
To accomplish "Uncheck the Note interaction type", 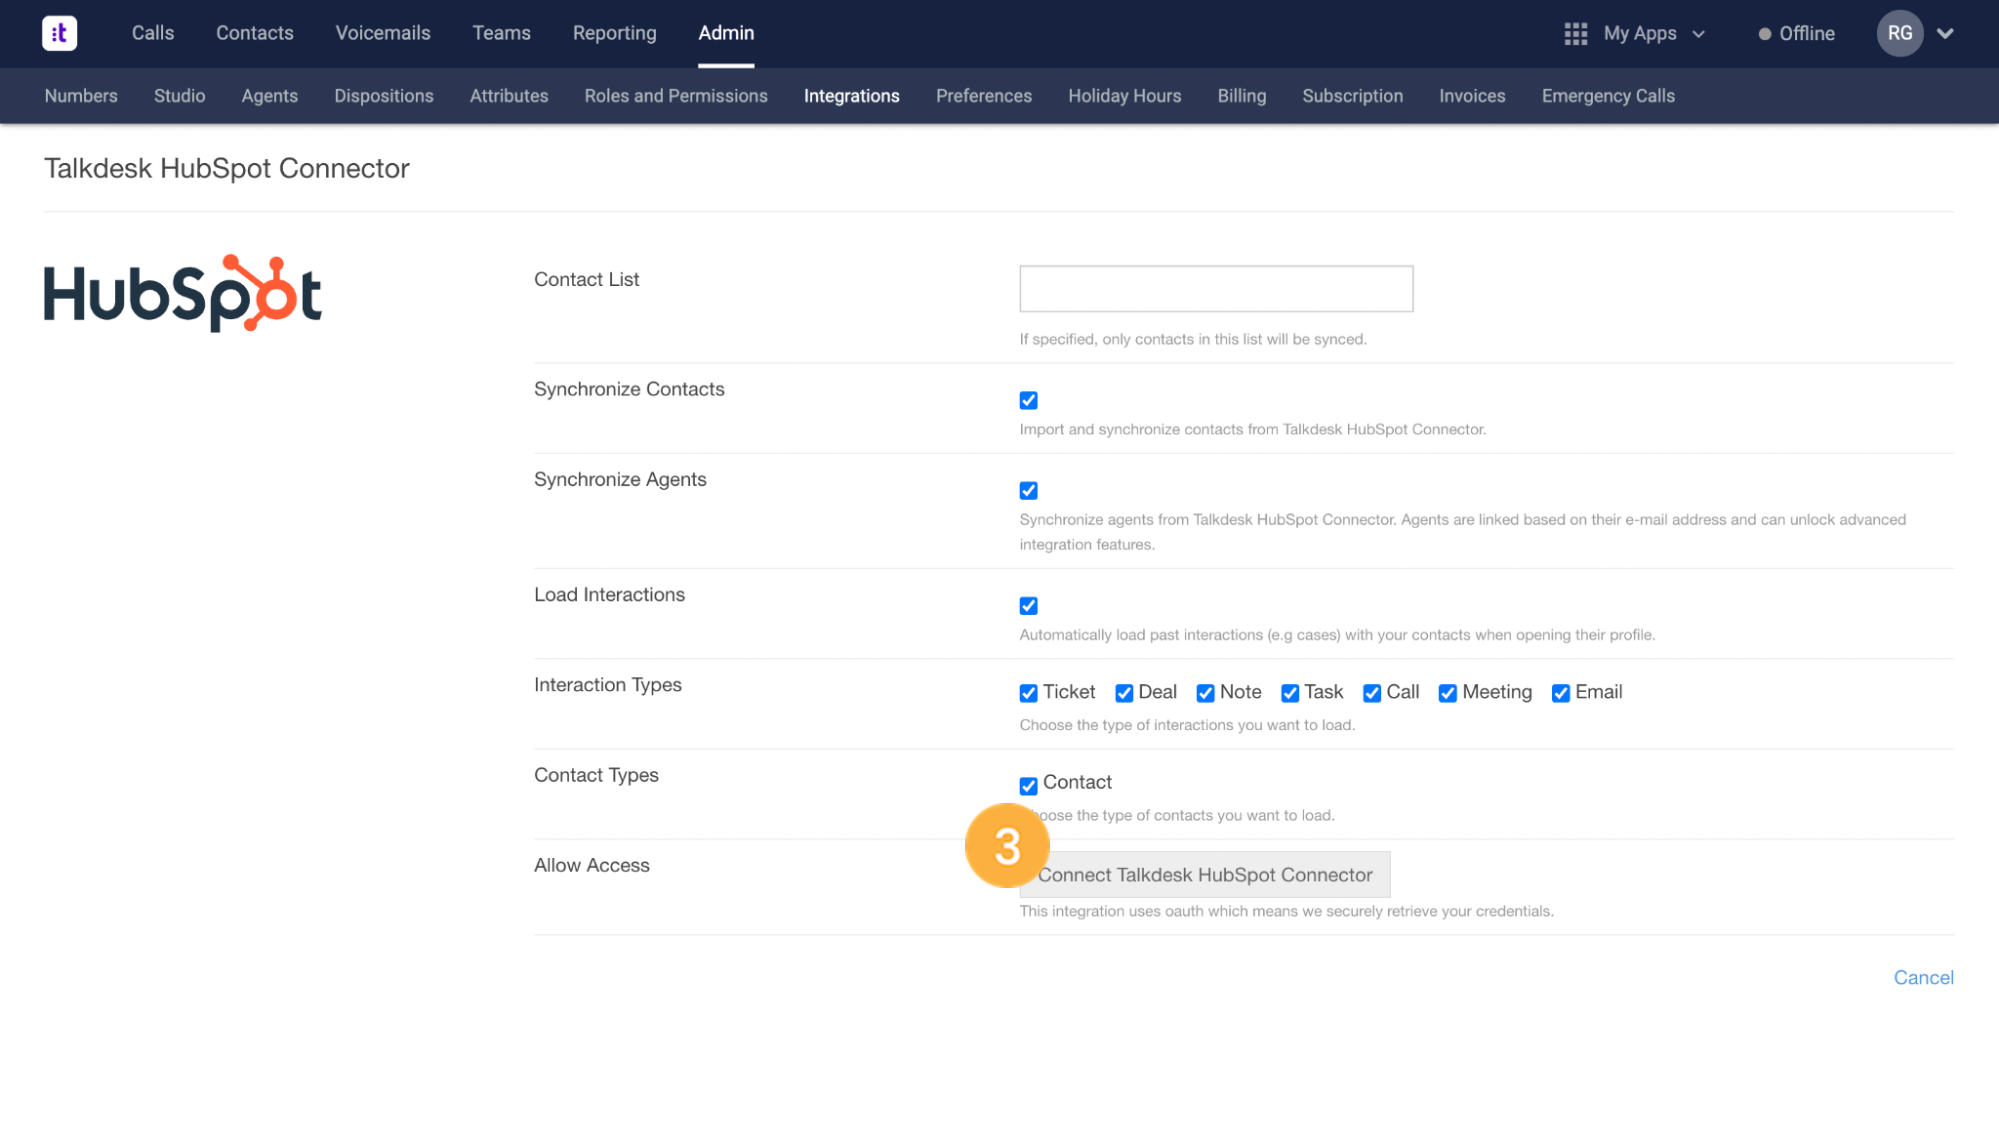I will click(1205, 693).
